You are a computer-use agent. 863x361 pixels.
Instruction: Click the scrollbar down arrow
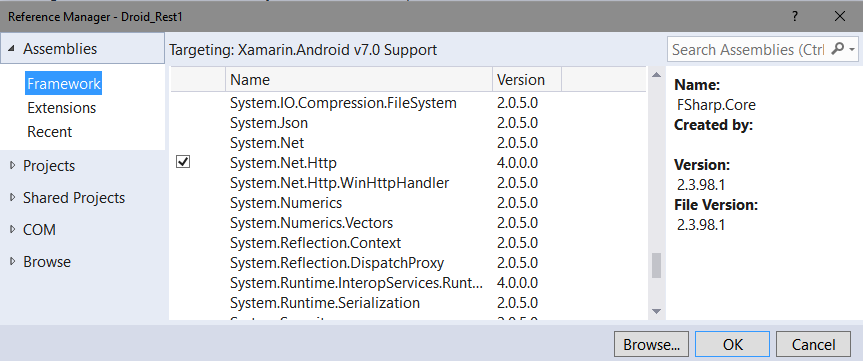coord(656,311)
